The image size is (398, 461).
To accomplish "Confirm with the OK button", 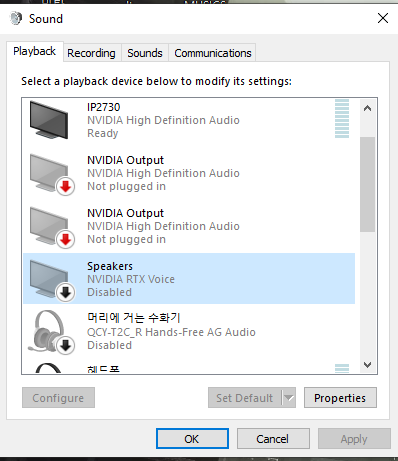I will coord(192,439).
